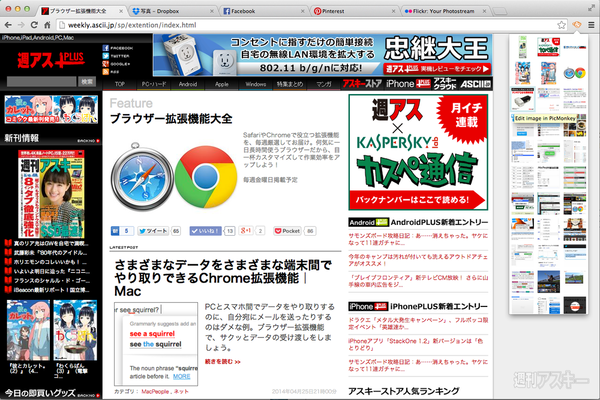Click the 検索 search button
Screen dimensions: 600x400
pos(87,82)
